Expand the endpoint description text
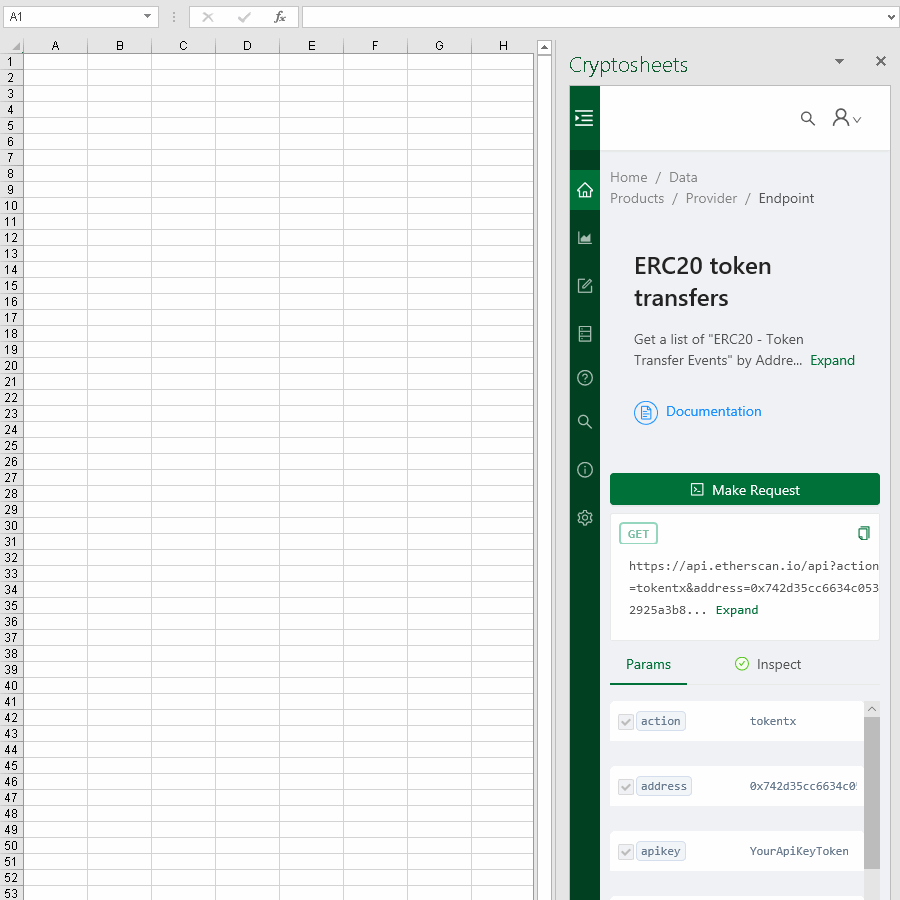The height and width of the screenshot is (900, 900). coord(832,360)
